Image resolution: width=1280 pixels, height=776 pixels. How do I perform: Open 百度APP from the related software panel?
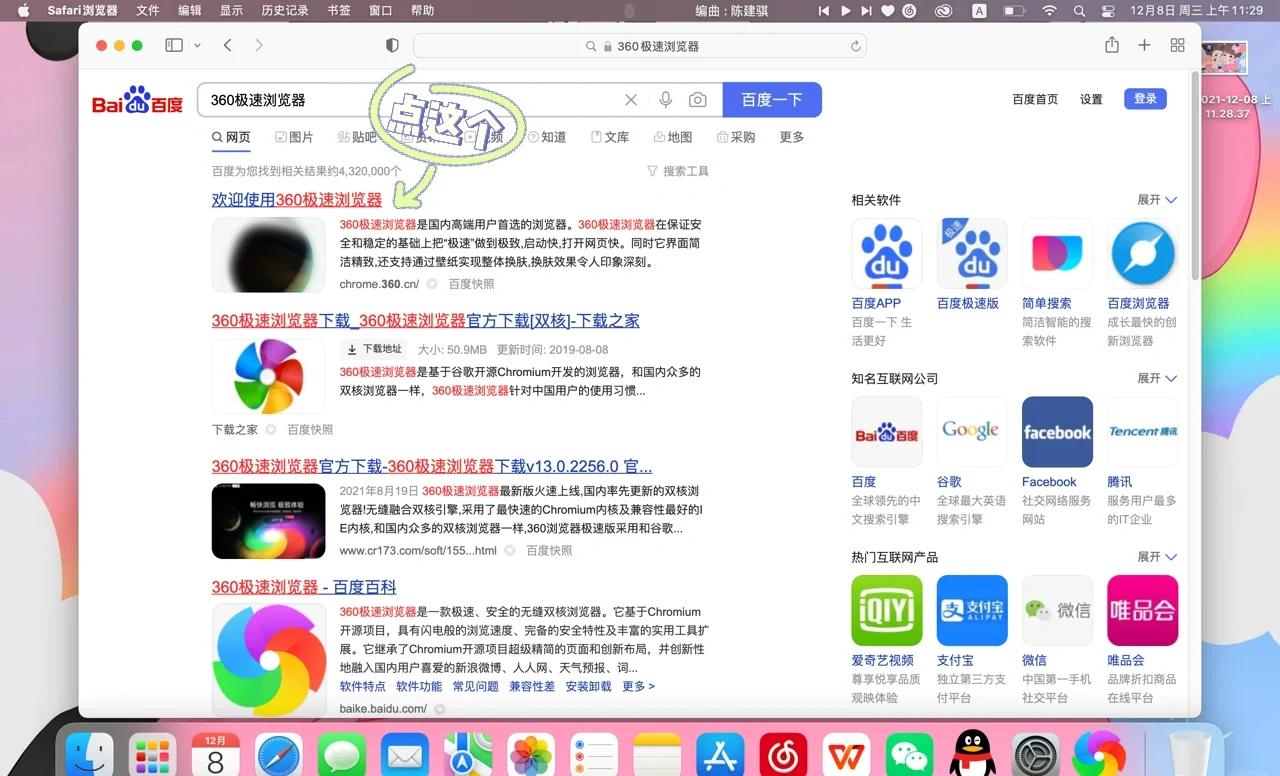pyautogui.click(x=886, y=253)
